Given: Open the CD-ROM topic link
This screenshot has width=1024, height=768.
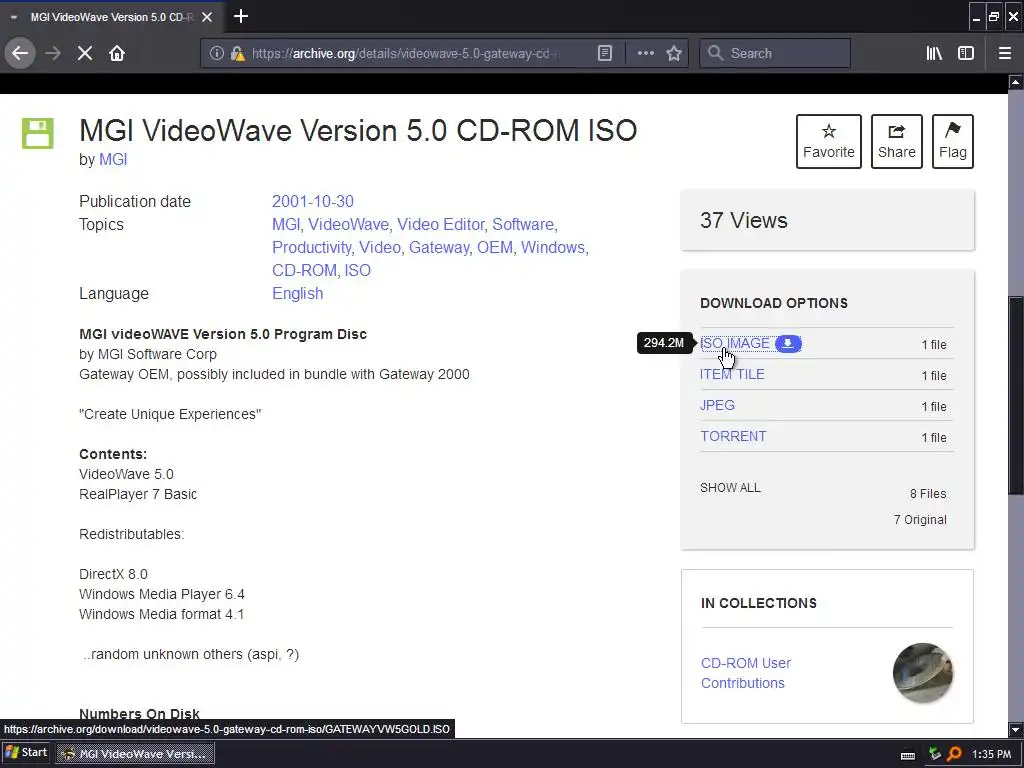Looking at the screenshot, I should [304, 270].
